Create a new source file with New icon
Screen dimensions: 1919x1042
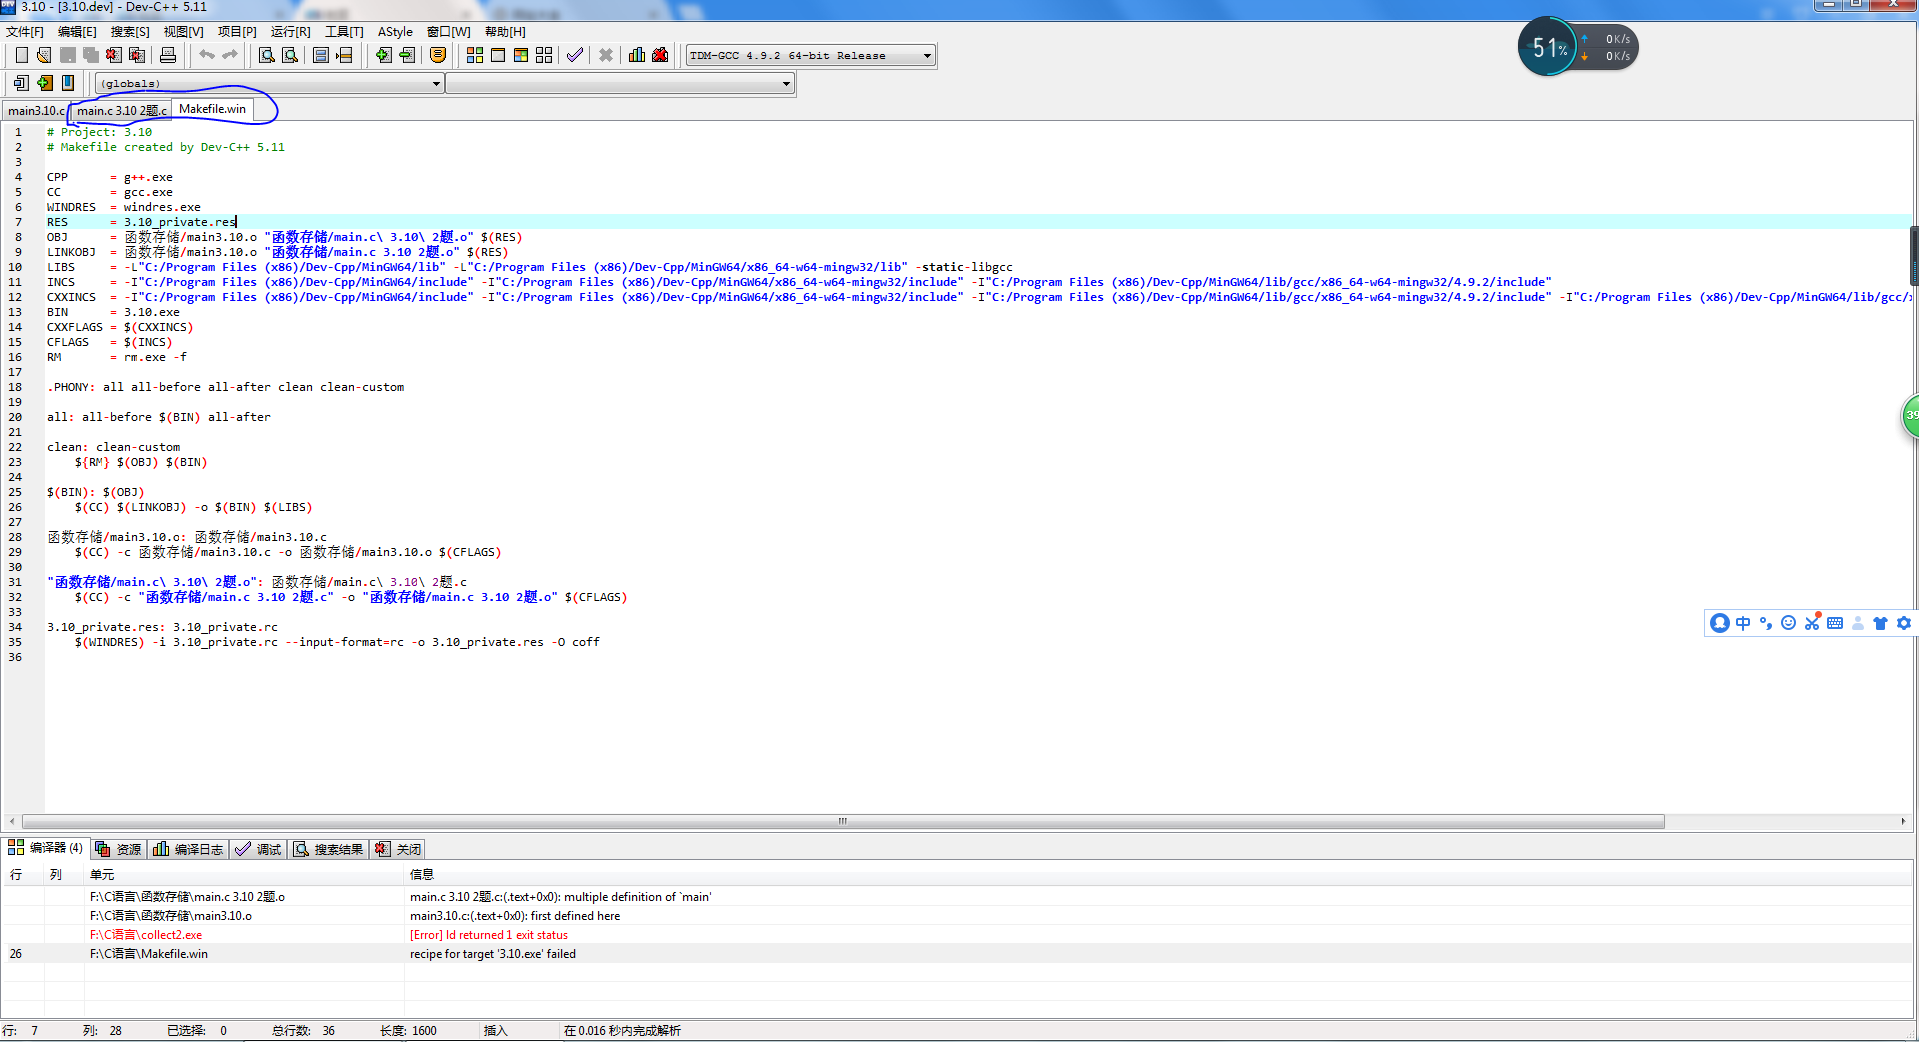pyautogui.click(x=21, y=55)
